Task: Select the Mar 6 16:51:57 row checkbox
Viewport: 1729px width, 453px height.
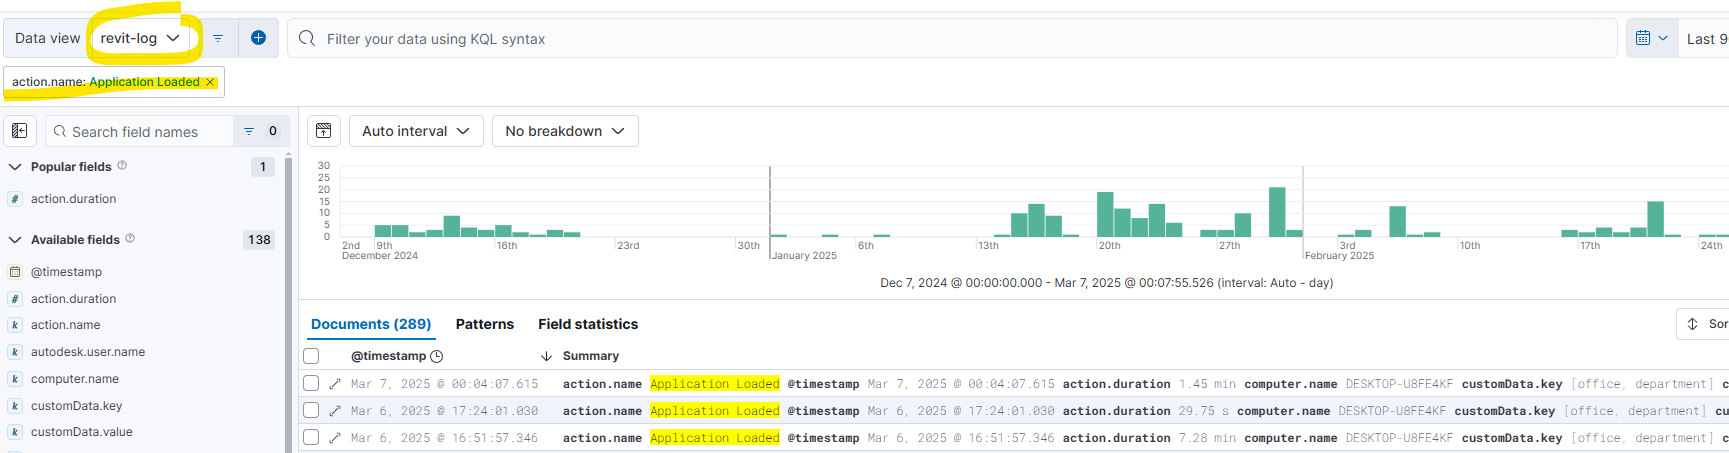Action: 311,438
